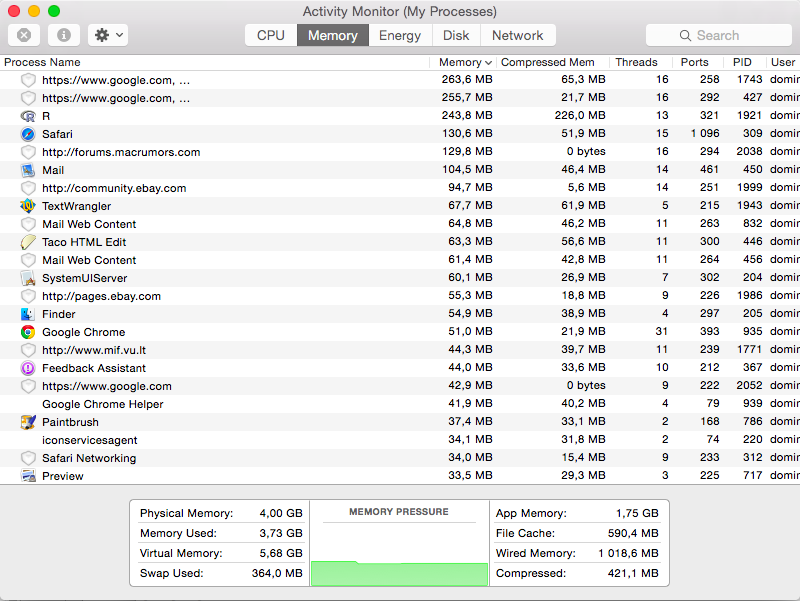This screenshot has height=601, width=800.
Task: Sort by PID column header
Action: point(742,62)
